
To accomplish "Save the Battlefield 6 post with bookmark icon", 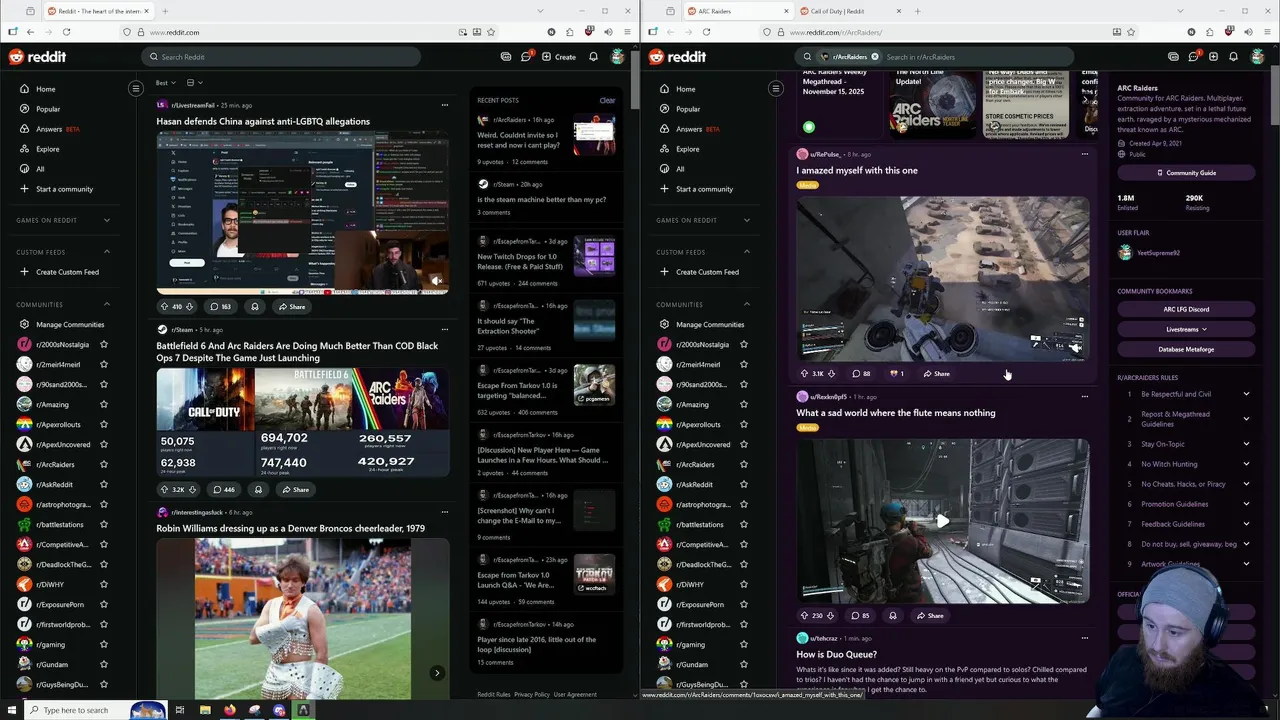I will click(x=258, y=490).
